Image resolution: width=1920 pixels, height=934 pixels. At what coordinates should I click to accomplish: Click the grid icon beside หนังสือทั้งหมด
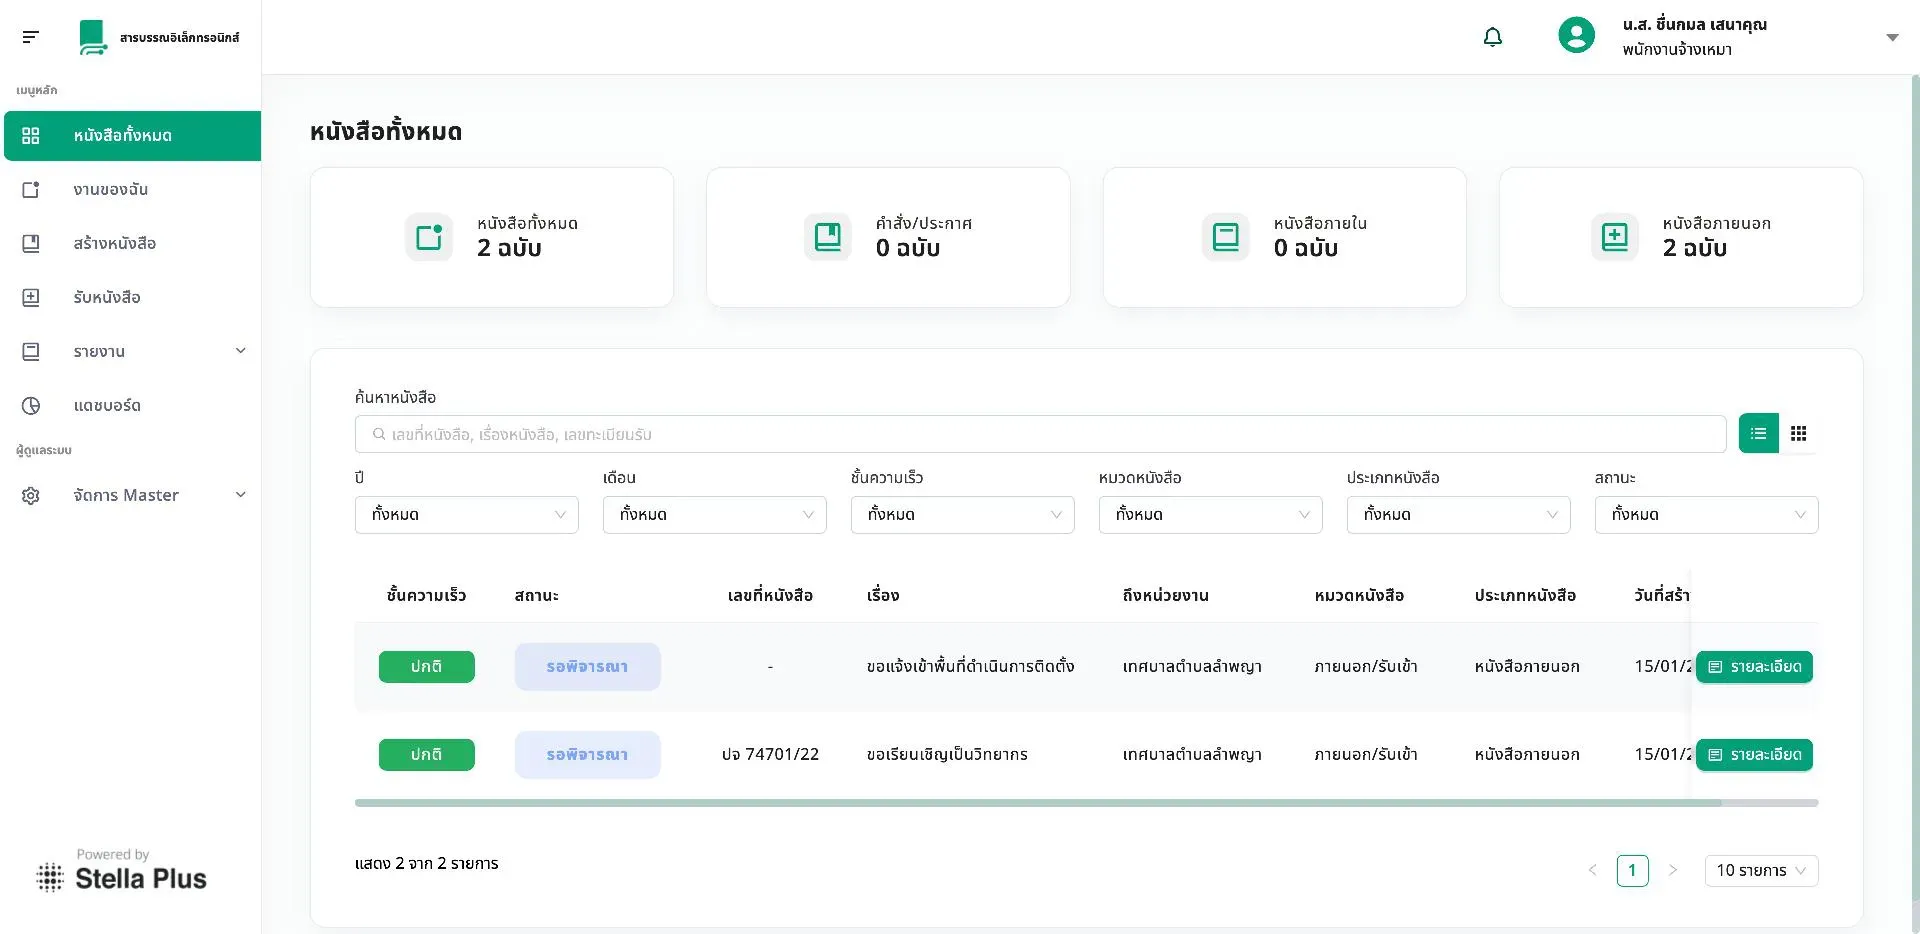[31, 136]
